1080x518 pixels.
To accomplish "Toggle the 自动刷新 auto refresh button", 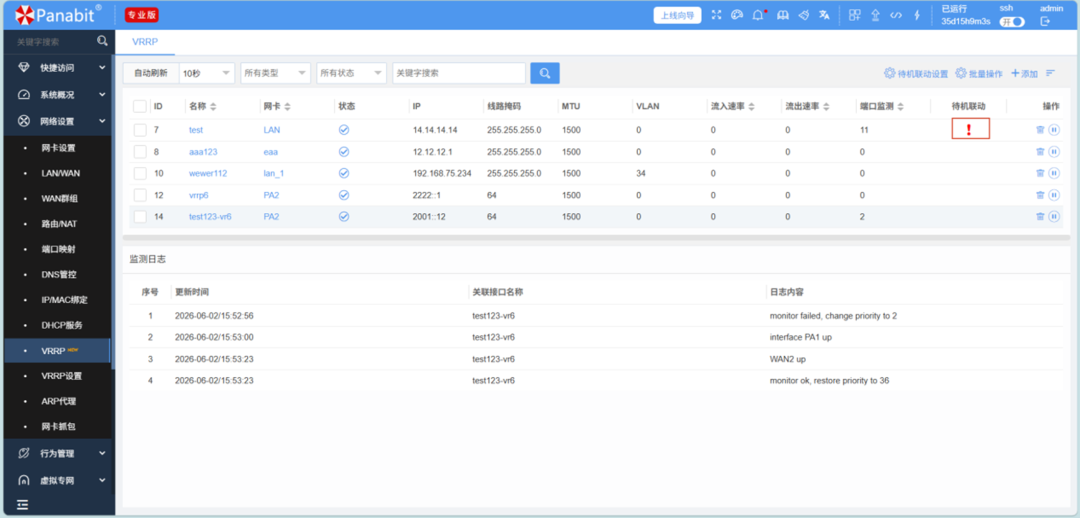I will (x=151, y=73).
